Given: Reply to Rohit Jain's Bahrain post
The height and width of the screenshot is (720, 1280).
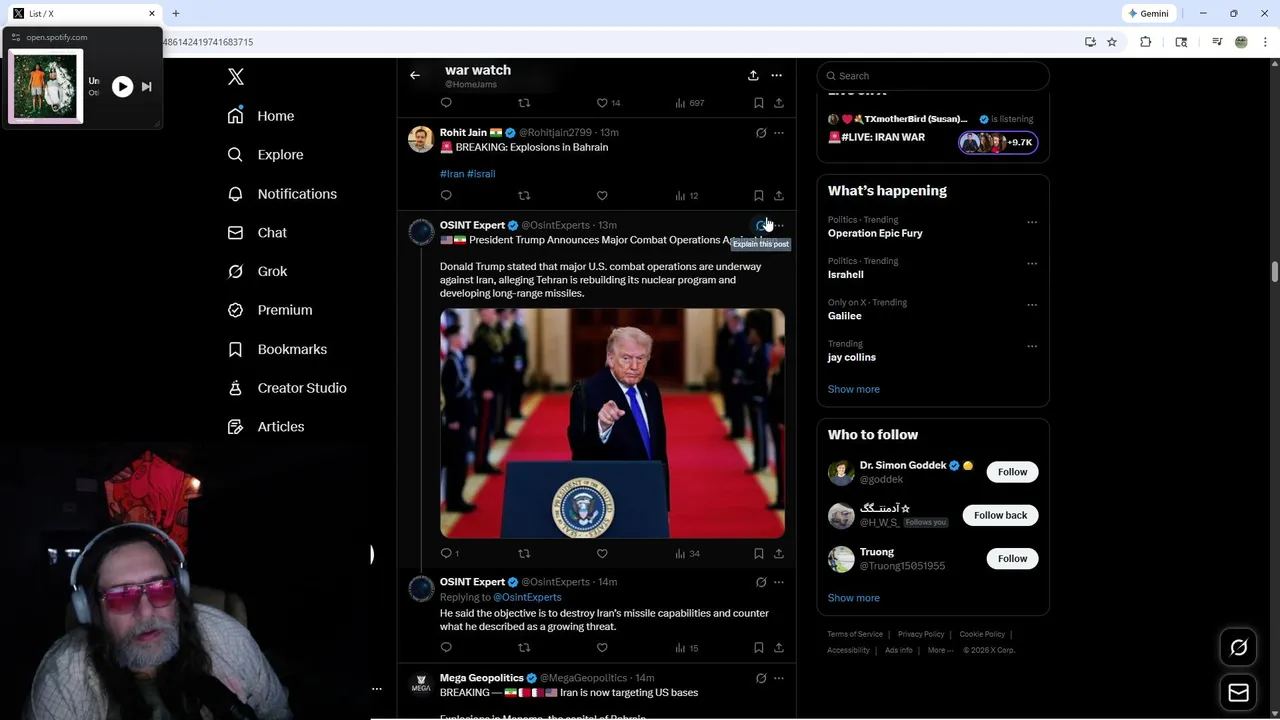Looking at the screenshot, I should point(446,196).
